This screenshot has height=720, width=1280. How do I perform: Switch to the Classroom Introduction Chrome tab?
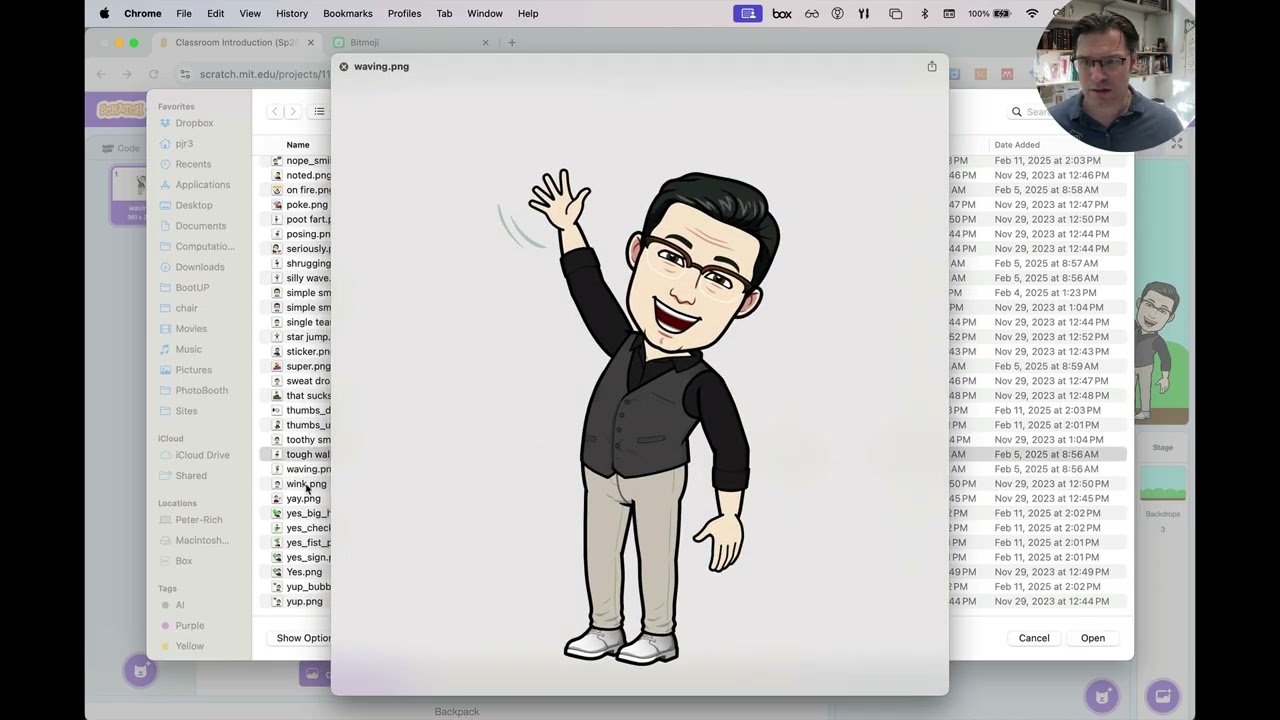coord(237,43)
